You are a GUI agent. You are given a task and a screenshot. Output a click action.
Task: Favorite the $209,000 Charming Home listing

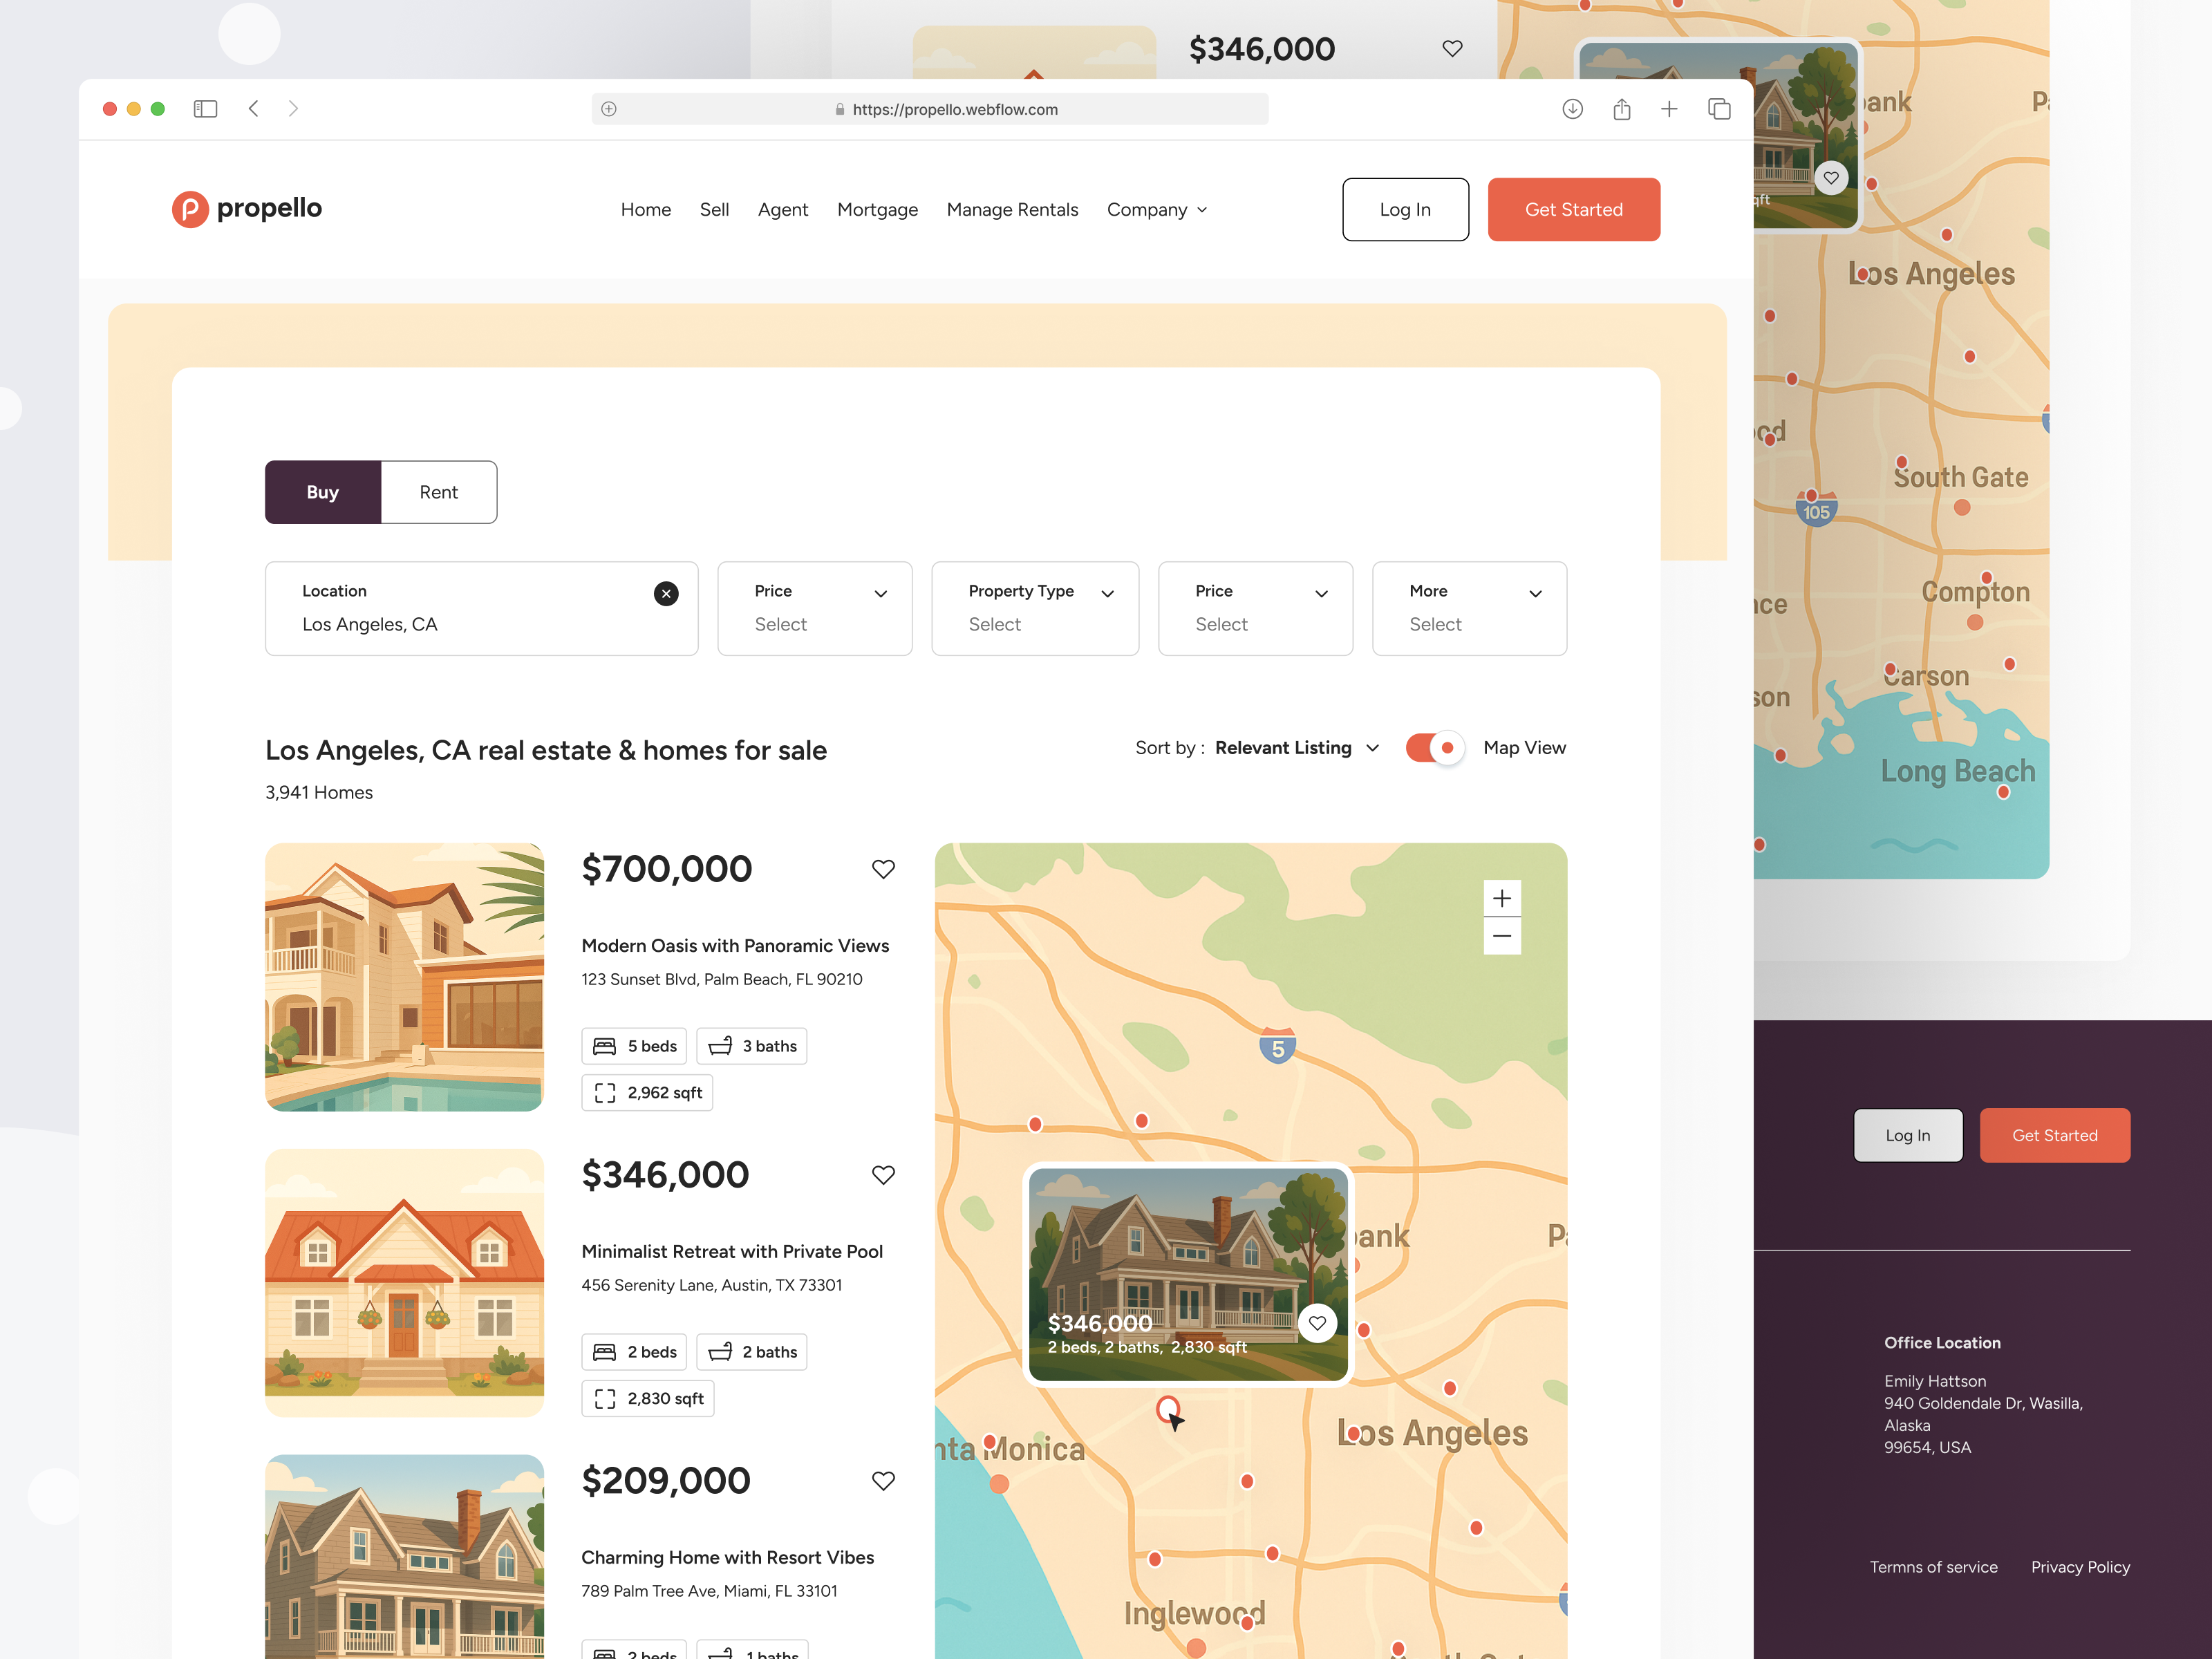pos(884,1481)
